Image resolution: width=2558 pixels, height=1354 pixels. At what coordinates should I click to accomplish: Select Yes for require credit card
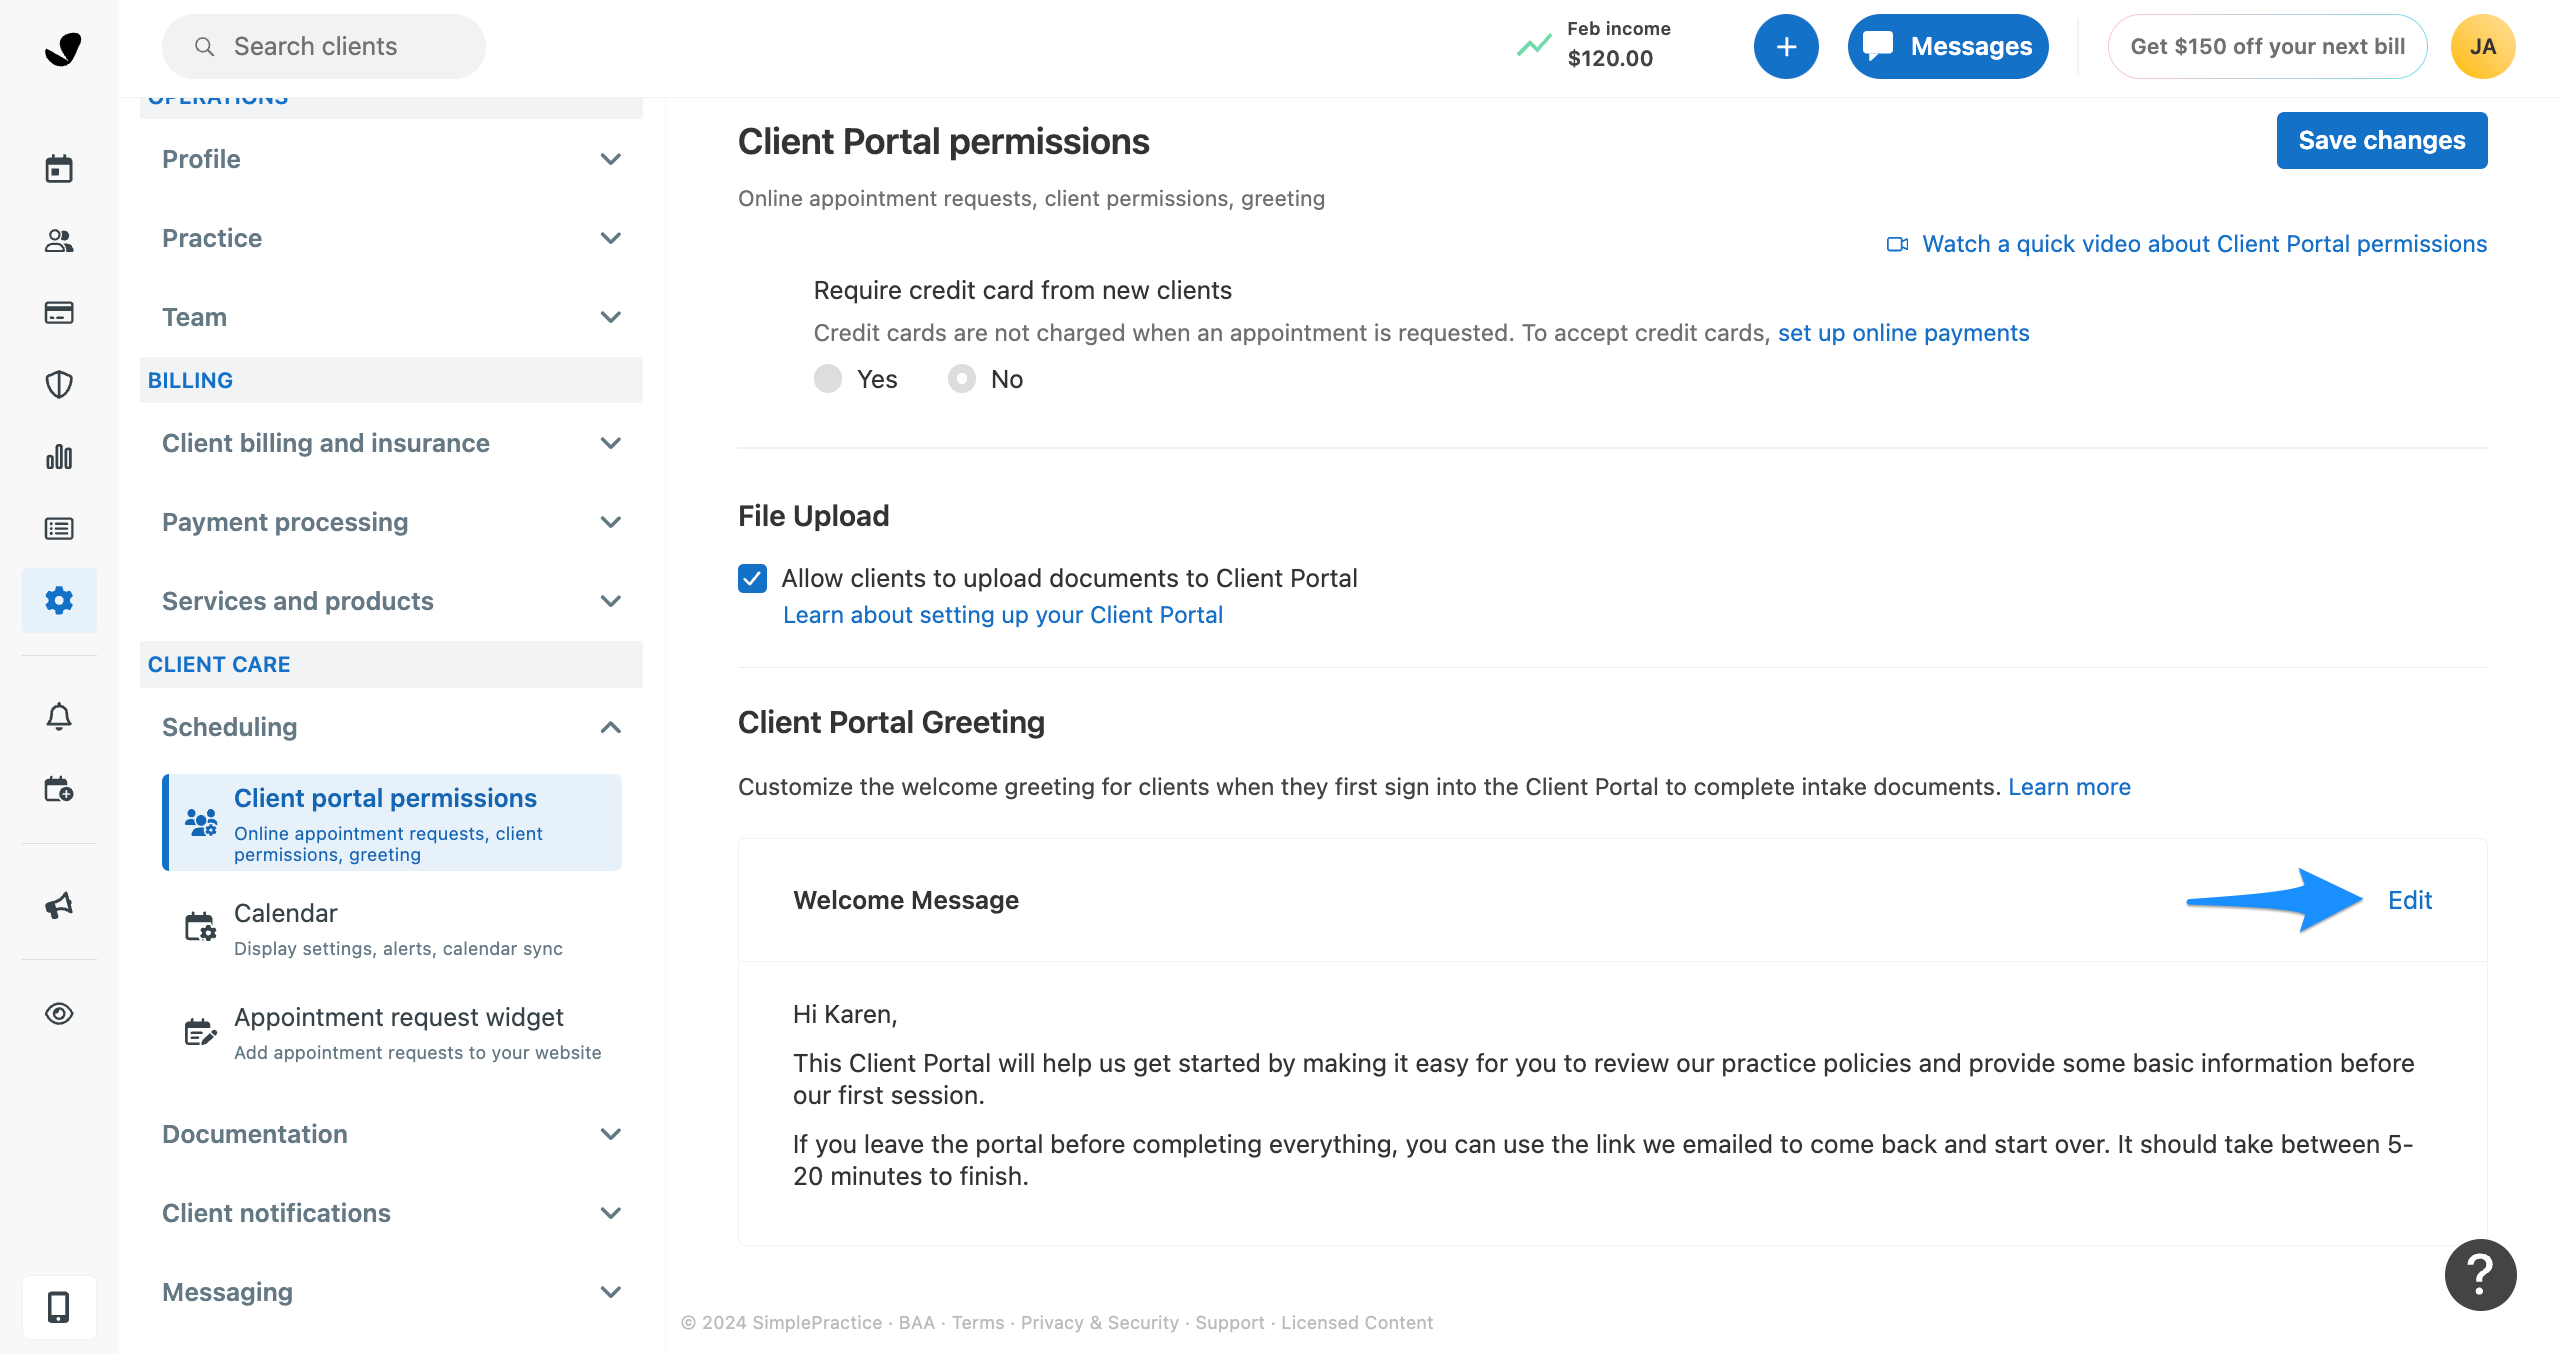pos(828,379)
